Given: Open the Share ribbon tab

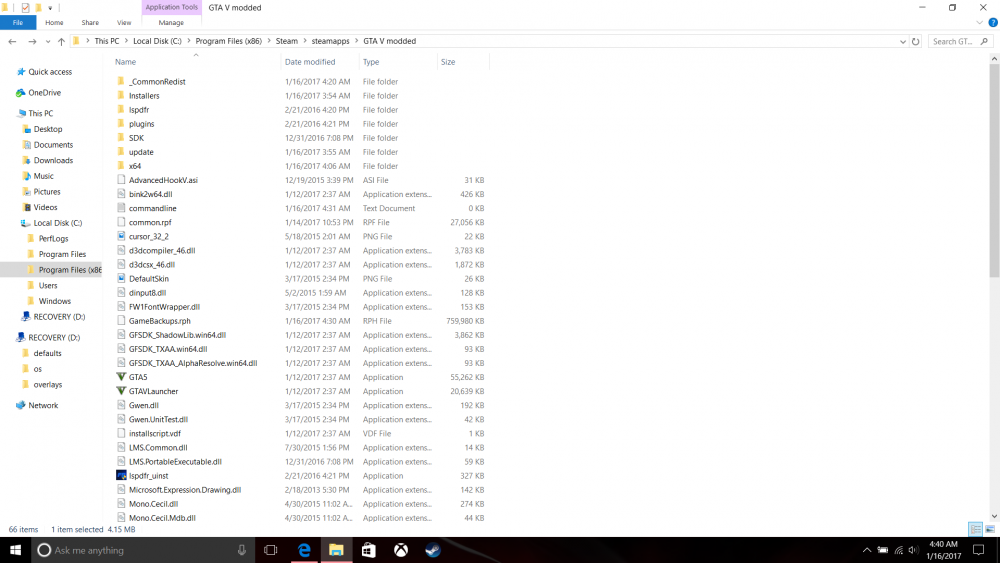Looking at the screenshot, I should click(x=90, y=22).
